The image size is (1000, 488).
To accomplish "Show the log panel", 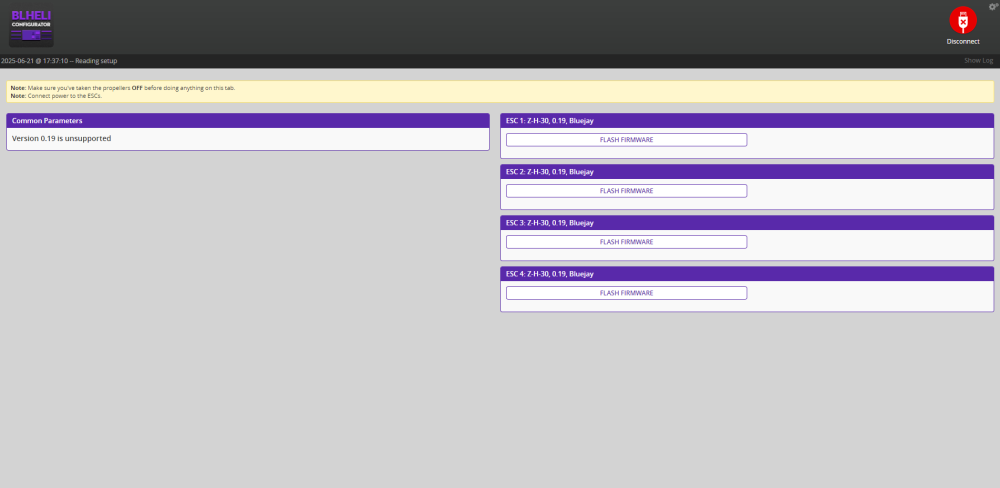I will point(978,61).
